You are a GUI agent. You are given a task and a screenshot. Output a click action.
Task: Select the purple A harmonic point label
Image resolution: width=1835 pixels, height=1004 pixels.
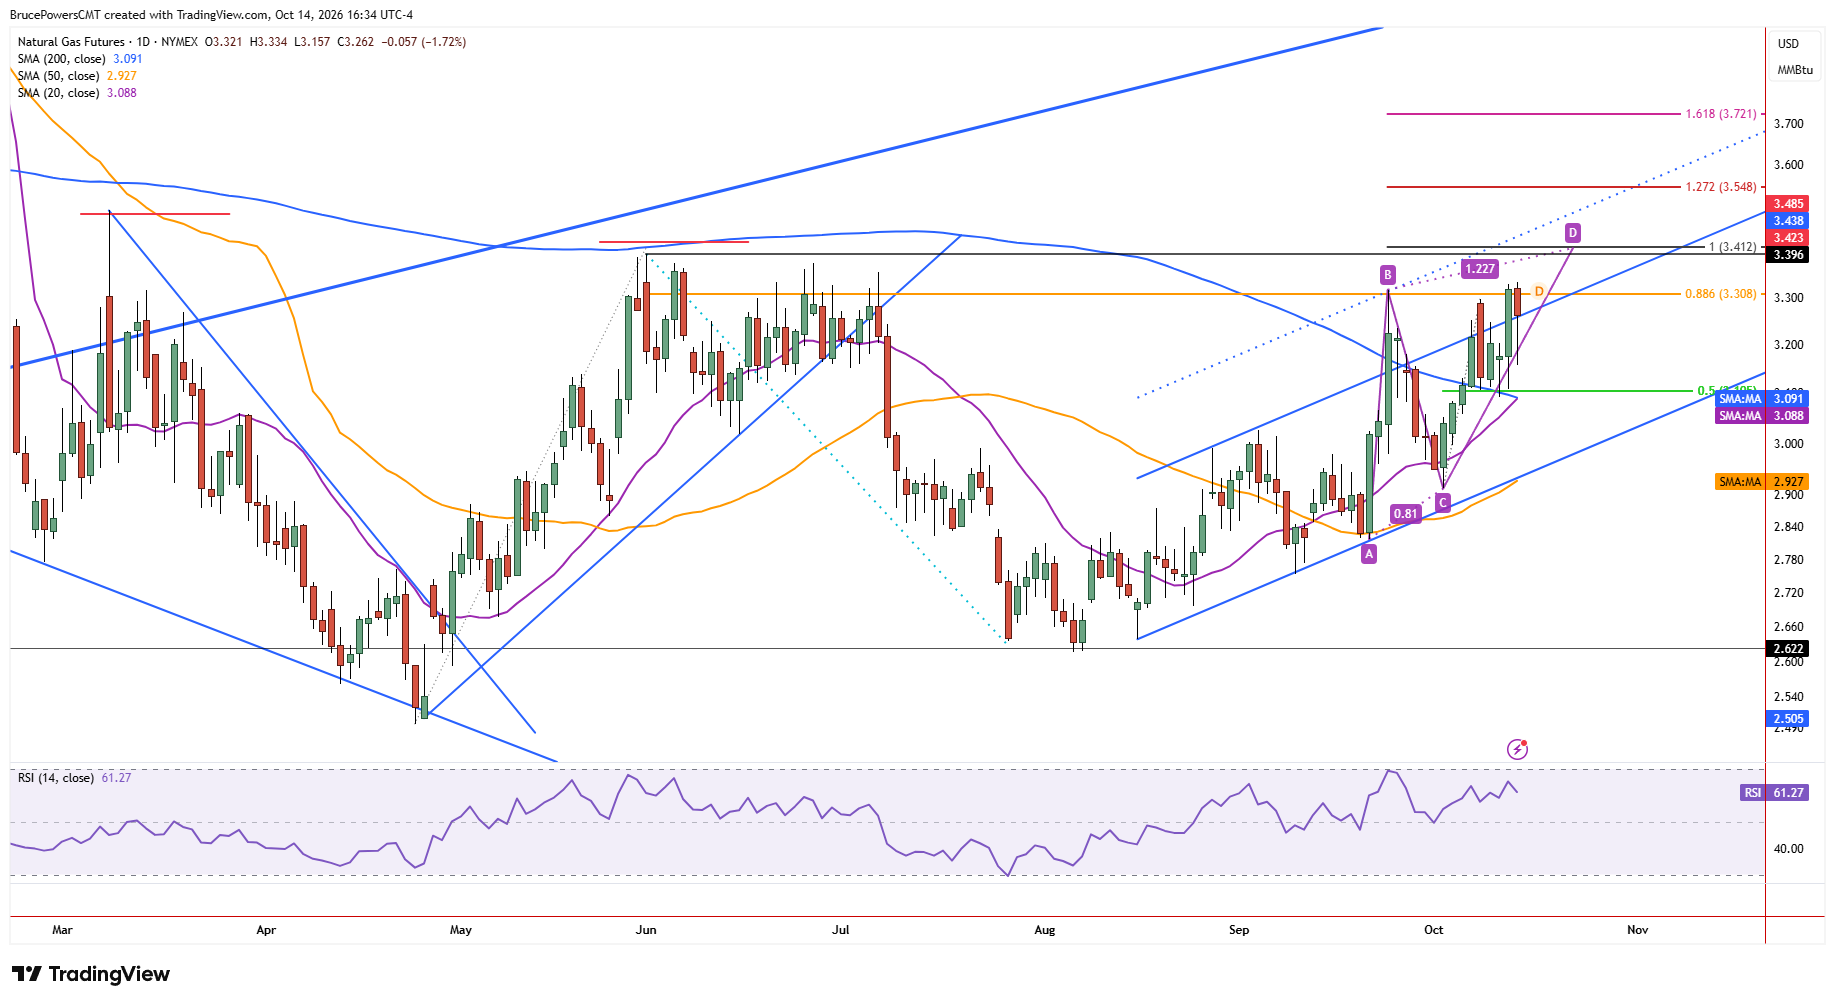[1369, 554]
